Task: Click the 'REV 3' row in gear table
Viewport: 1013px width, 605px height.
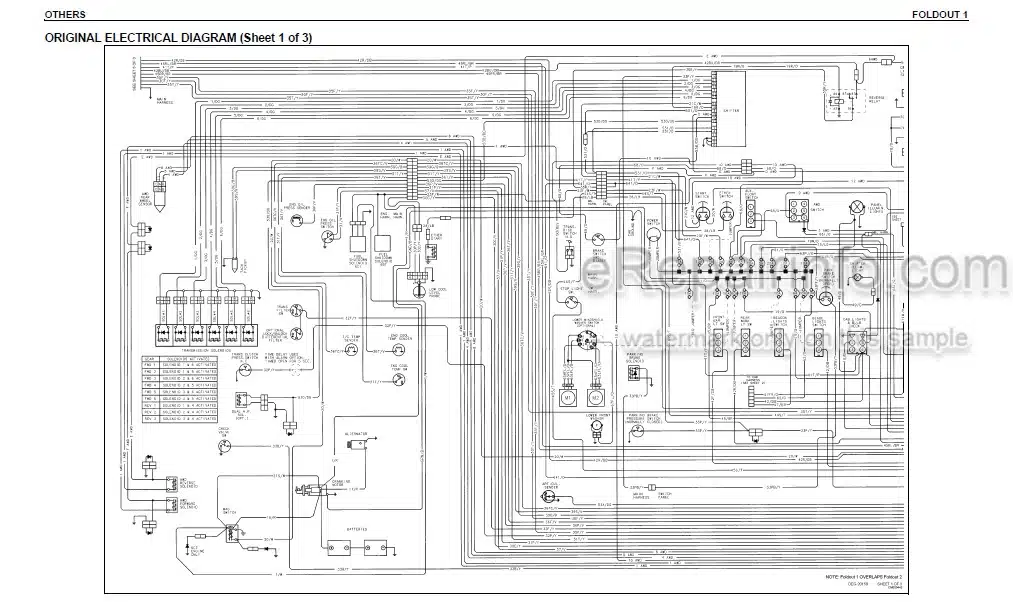Action: coord(180,419)
